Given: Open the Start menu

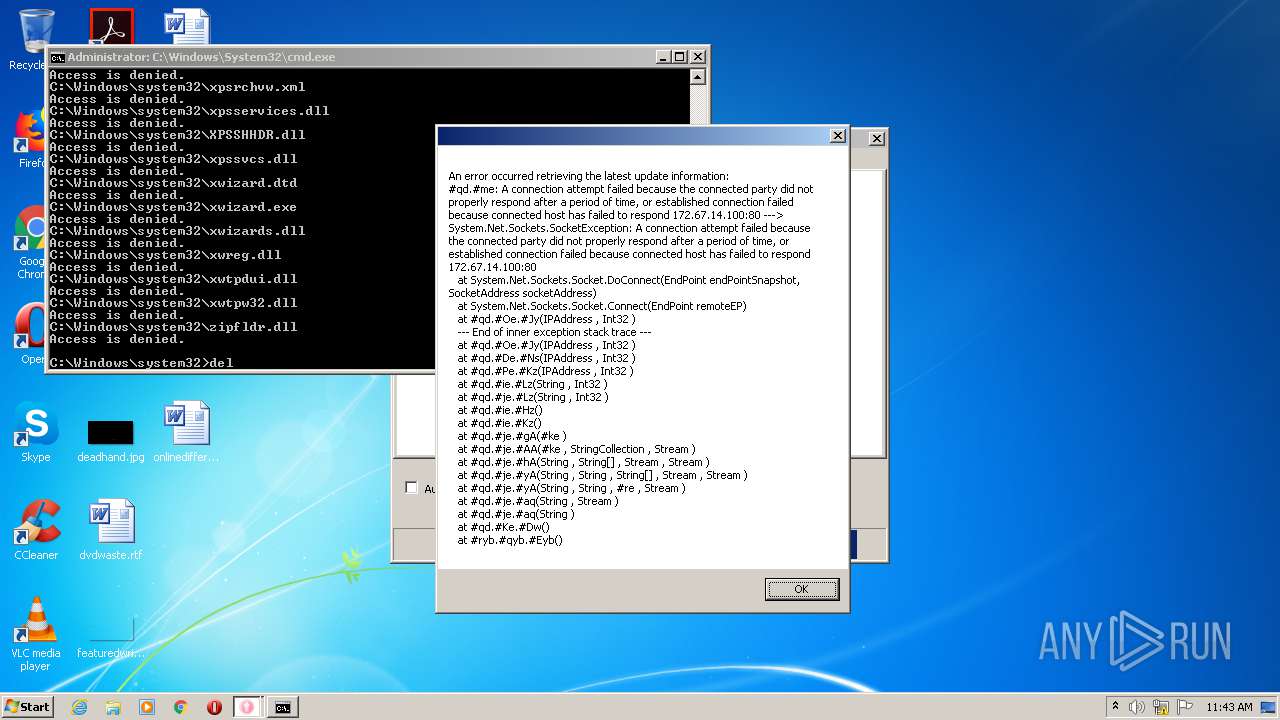Looking at the screenshot, I should coord(27,706).
